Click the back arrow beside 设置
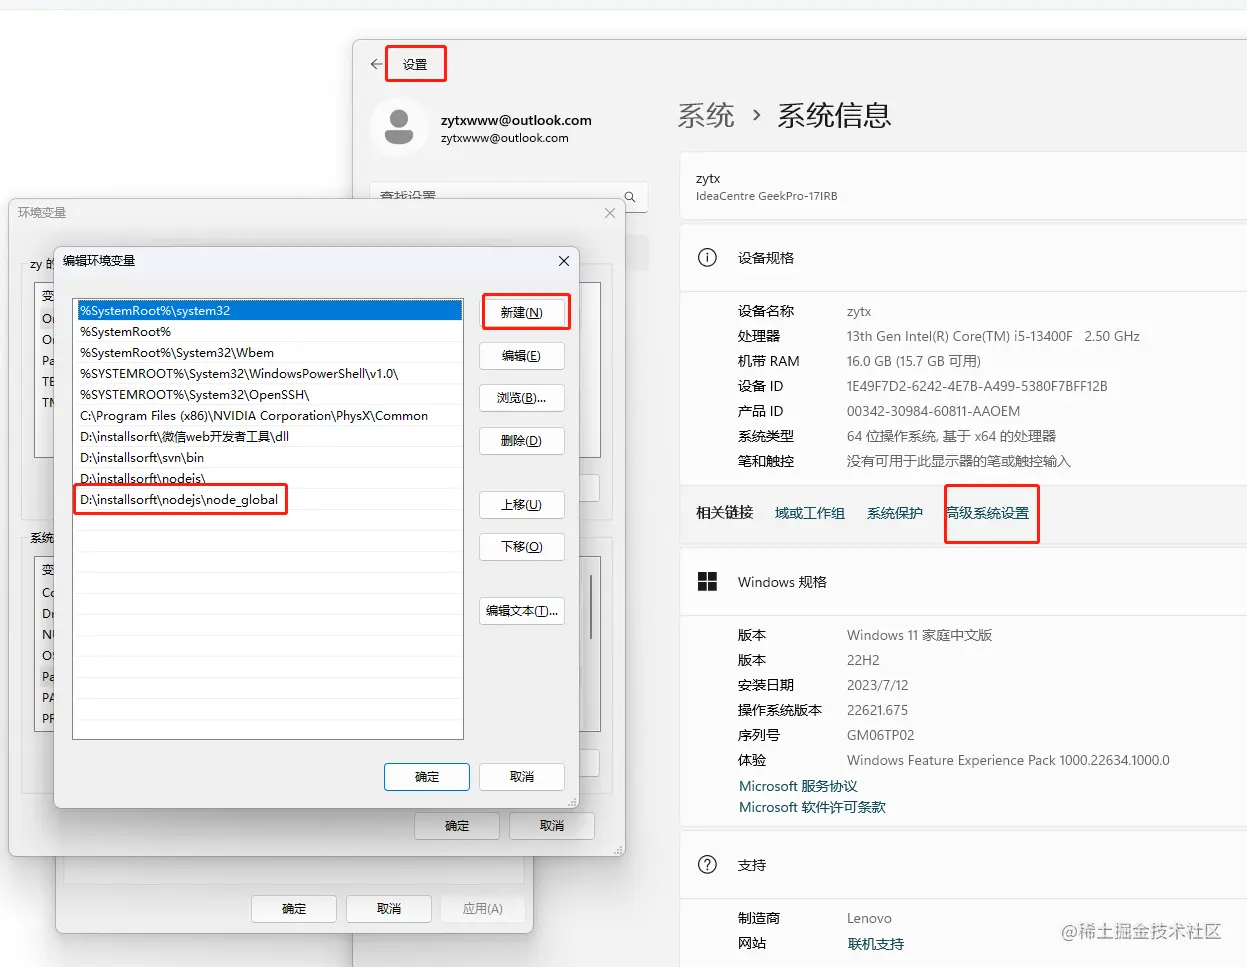Screen dimensions: 1247x967 [x=375, y=63]
